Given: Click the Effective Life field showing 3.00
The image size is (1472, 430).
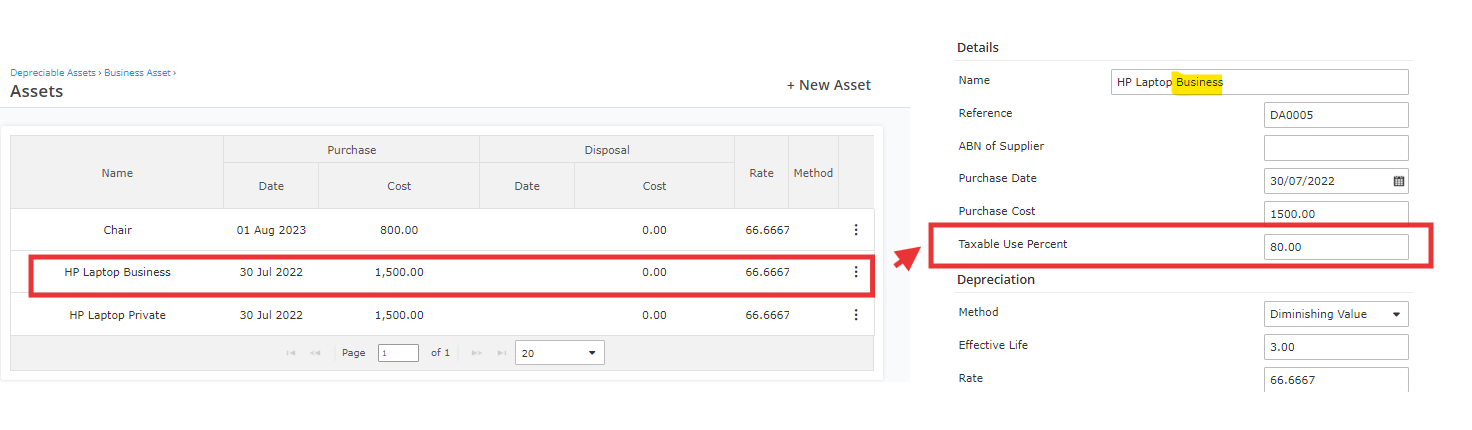Looking at the screenshot, I should [1336, 347].
